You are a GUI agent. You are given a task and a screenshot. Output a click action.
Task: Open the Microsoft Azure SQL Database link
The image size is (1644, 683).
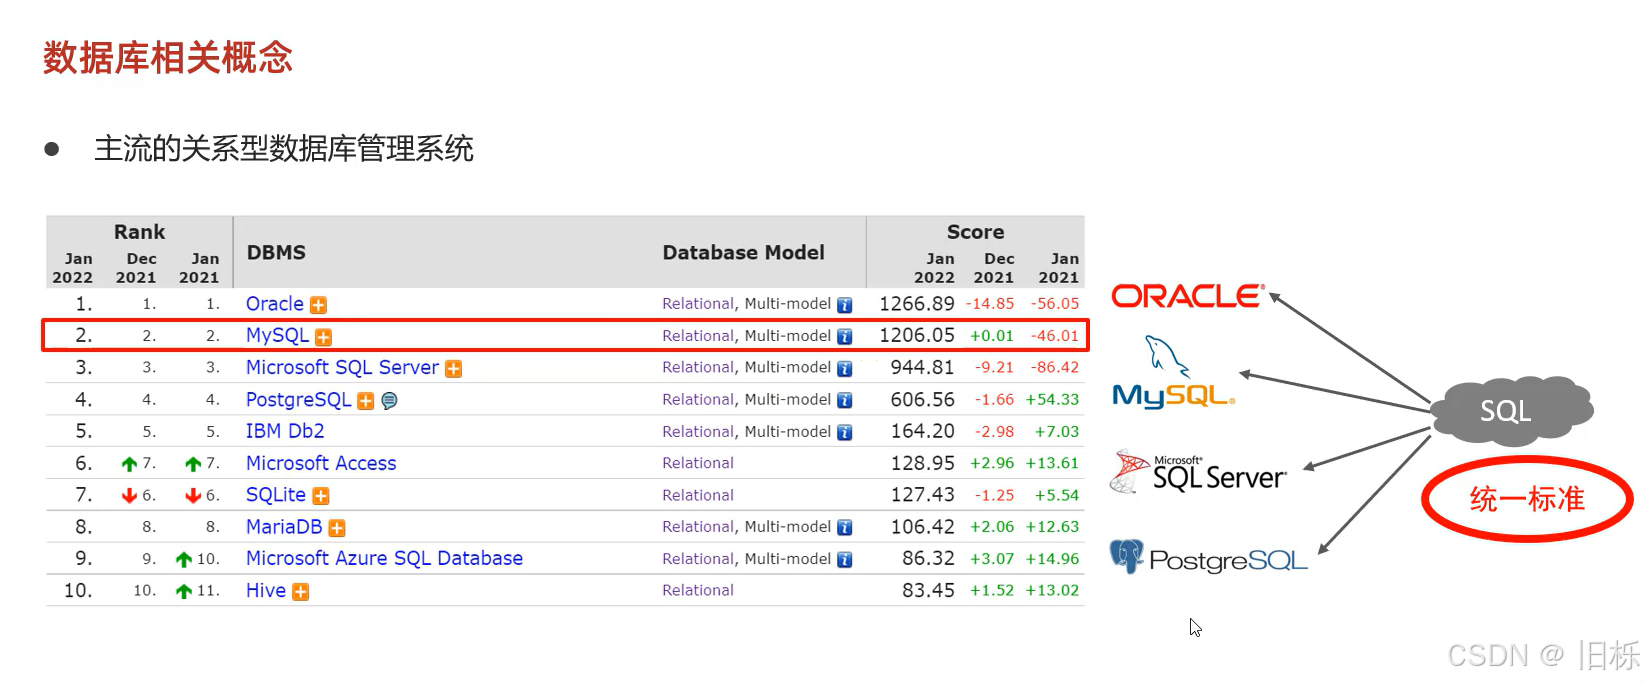[x=384, y=558]
